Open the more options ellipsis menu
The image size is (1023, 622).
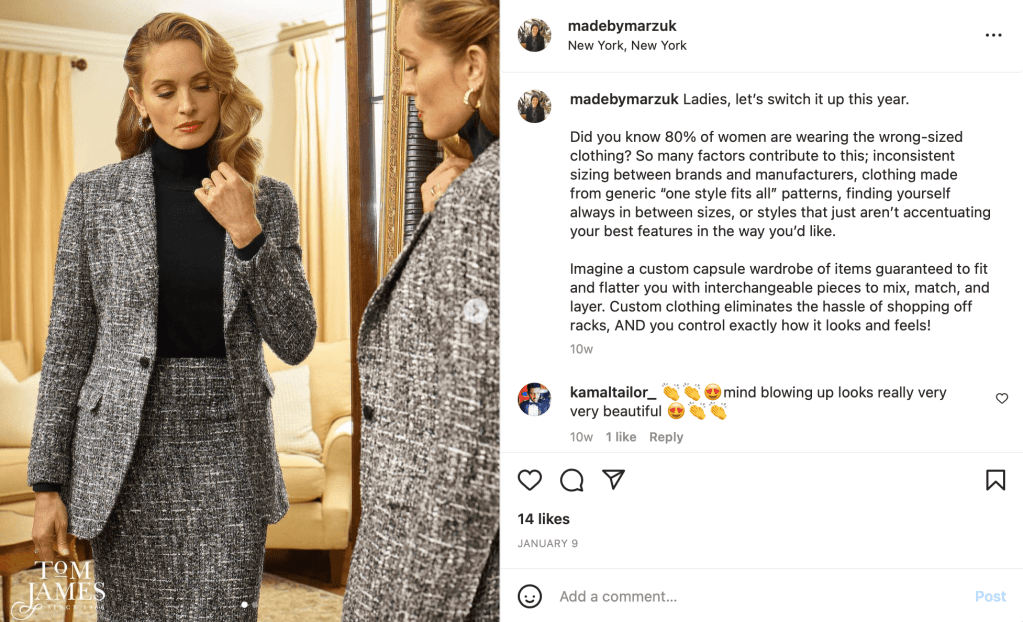click(993, 35)
